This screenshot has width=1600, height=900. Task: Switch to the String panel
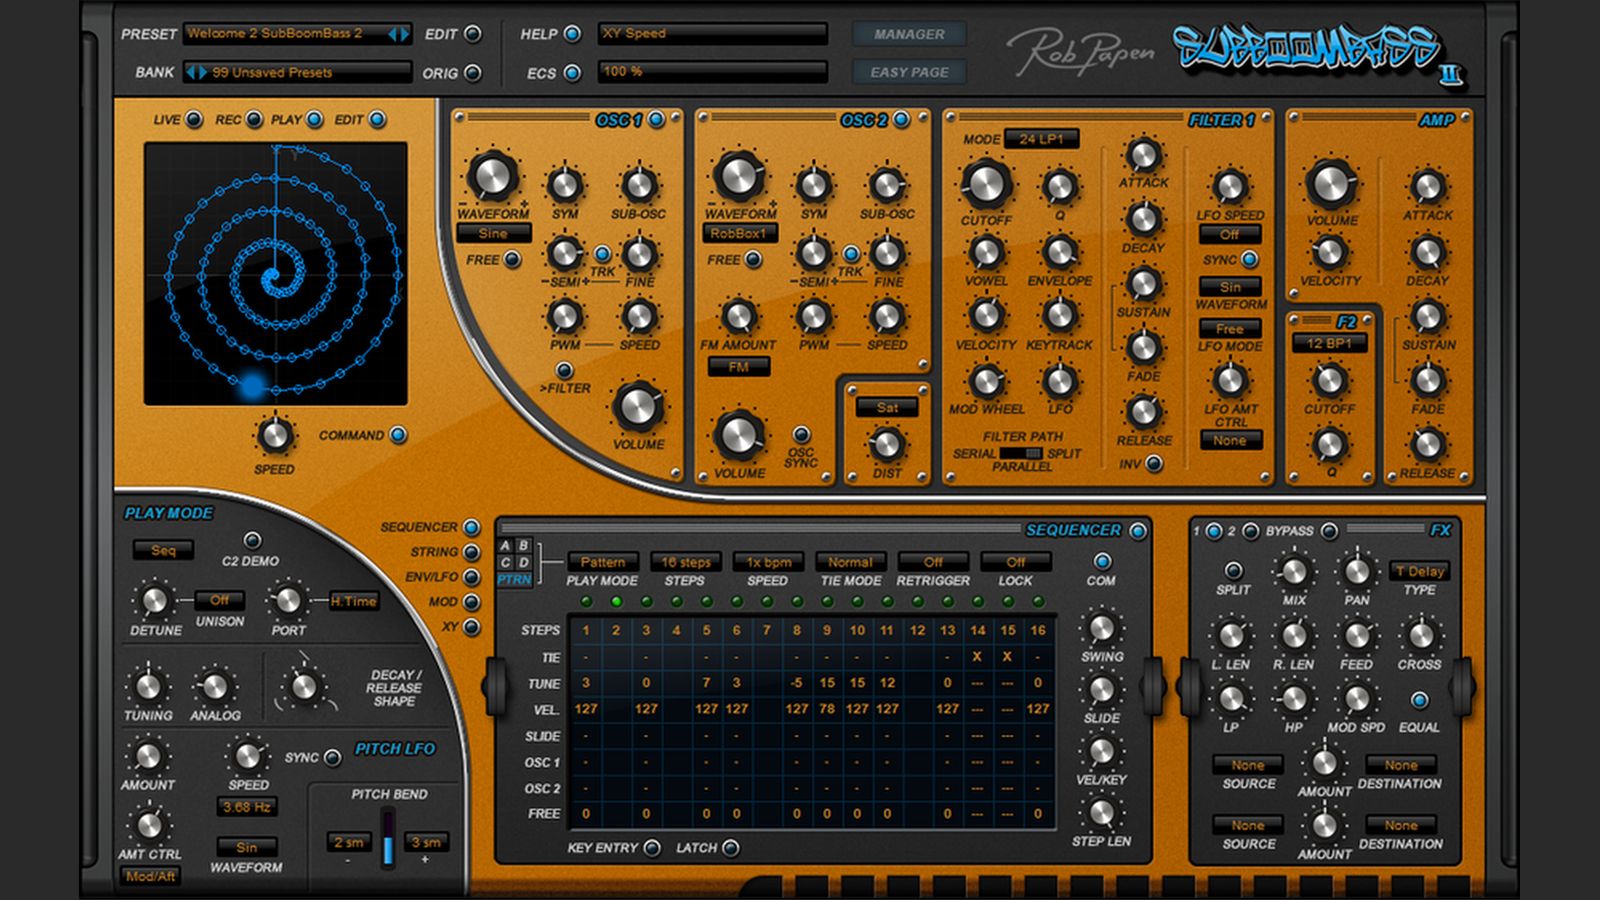[471, 552]
